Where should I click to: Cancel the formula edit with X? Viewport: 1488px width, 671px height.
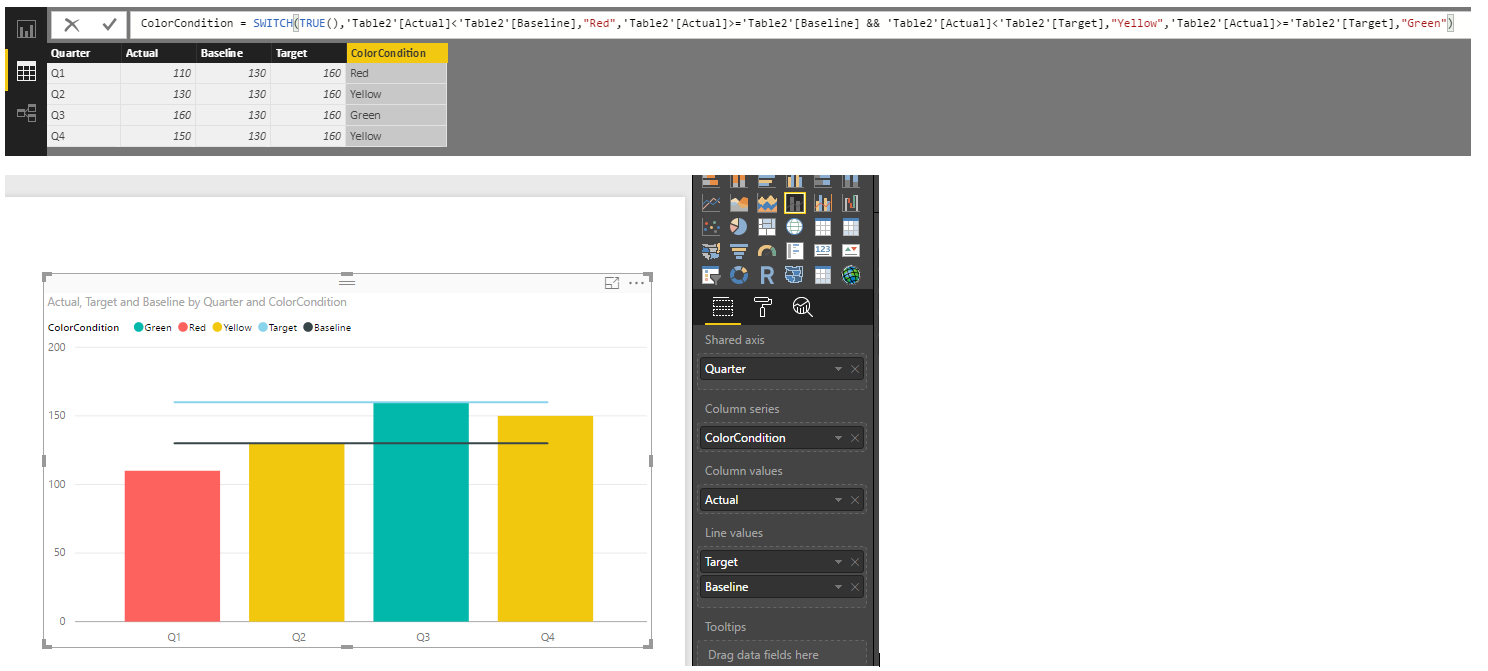(x=72, y=25)
